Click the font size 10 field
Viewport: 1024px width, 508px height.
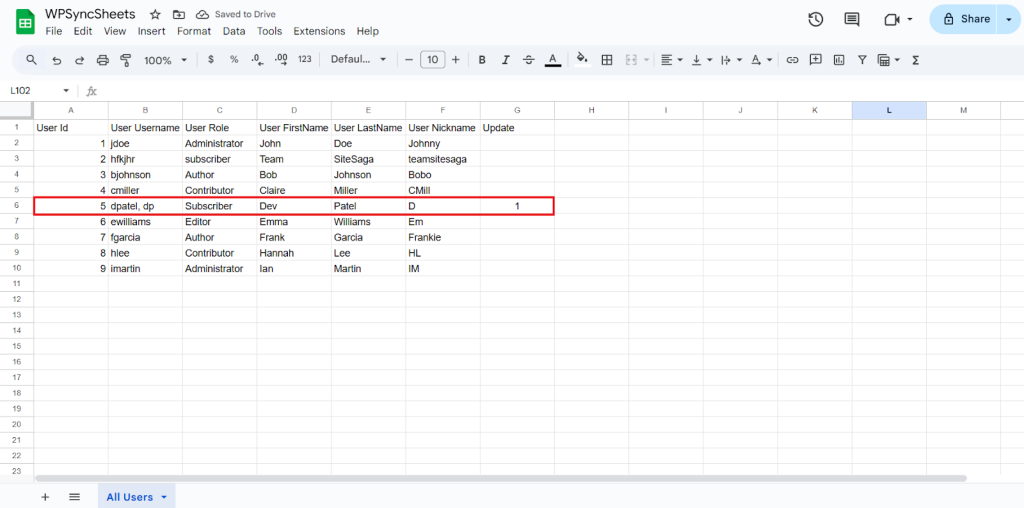pyautogui.click(x=432, y=60)
